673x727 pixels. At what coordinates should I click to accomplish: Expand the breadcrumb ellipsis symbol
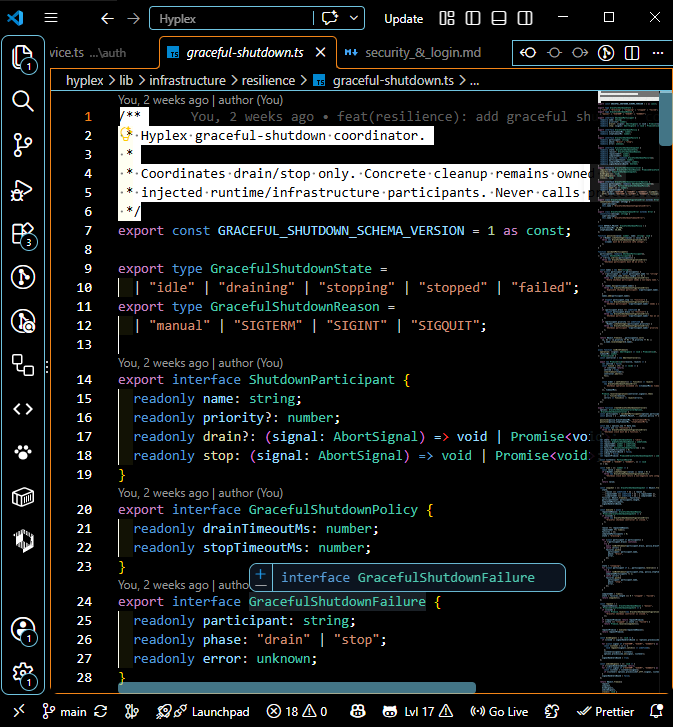click(x=475, y=81)
